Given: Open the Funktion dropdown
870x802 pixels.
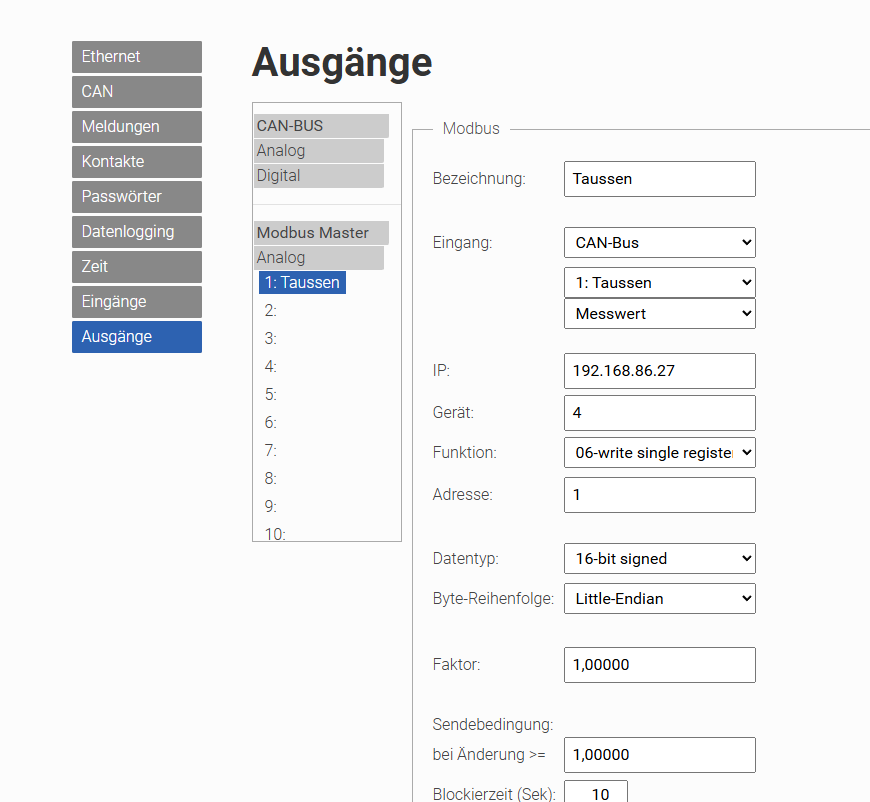Looking at the screenshot, I should [659, 453].
